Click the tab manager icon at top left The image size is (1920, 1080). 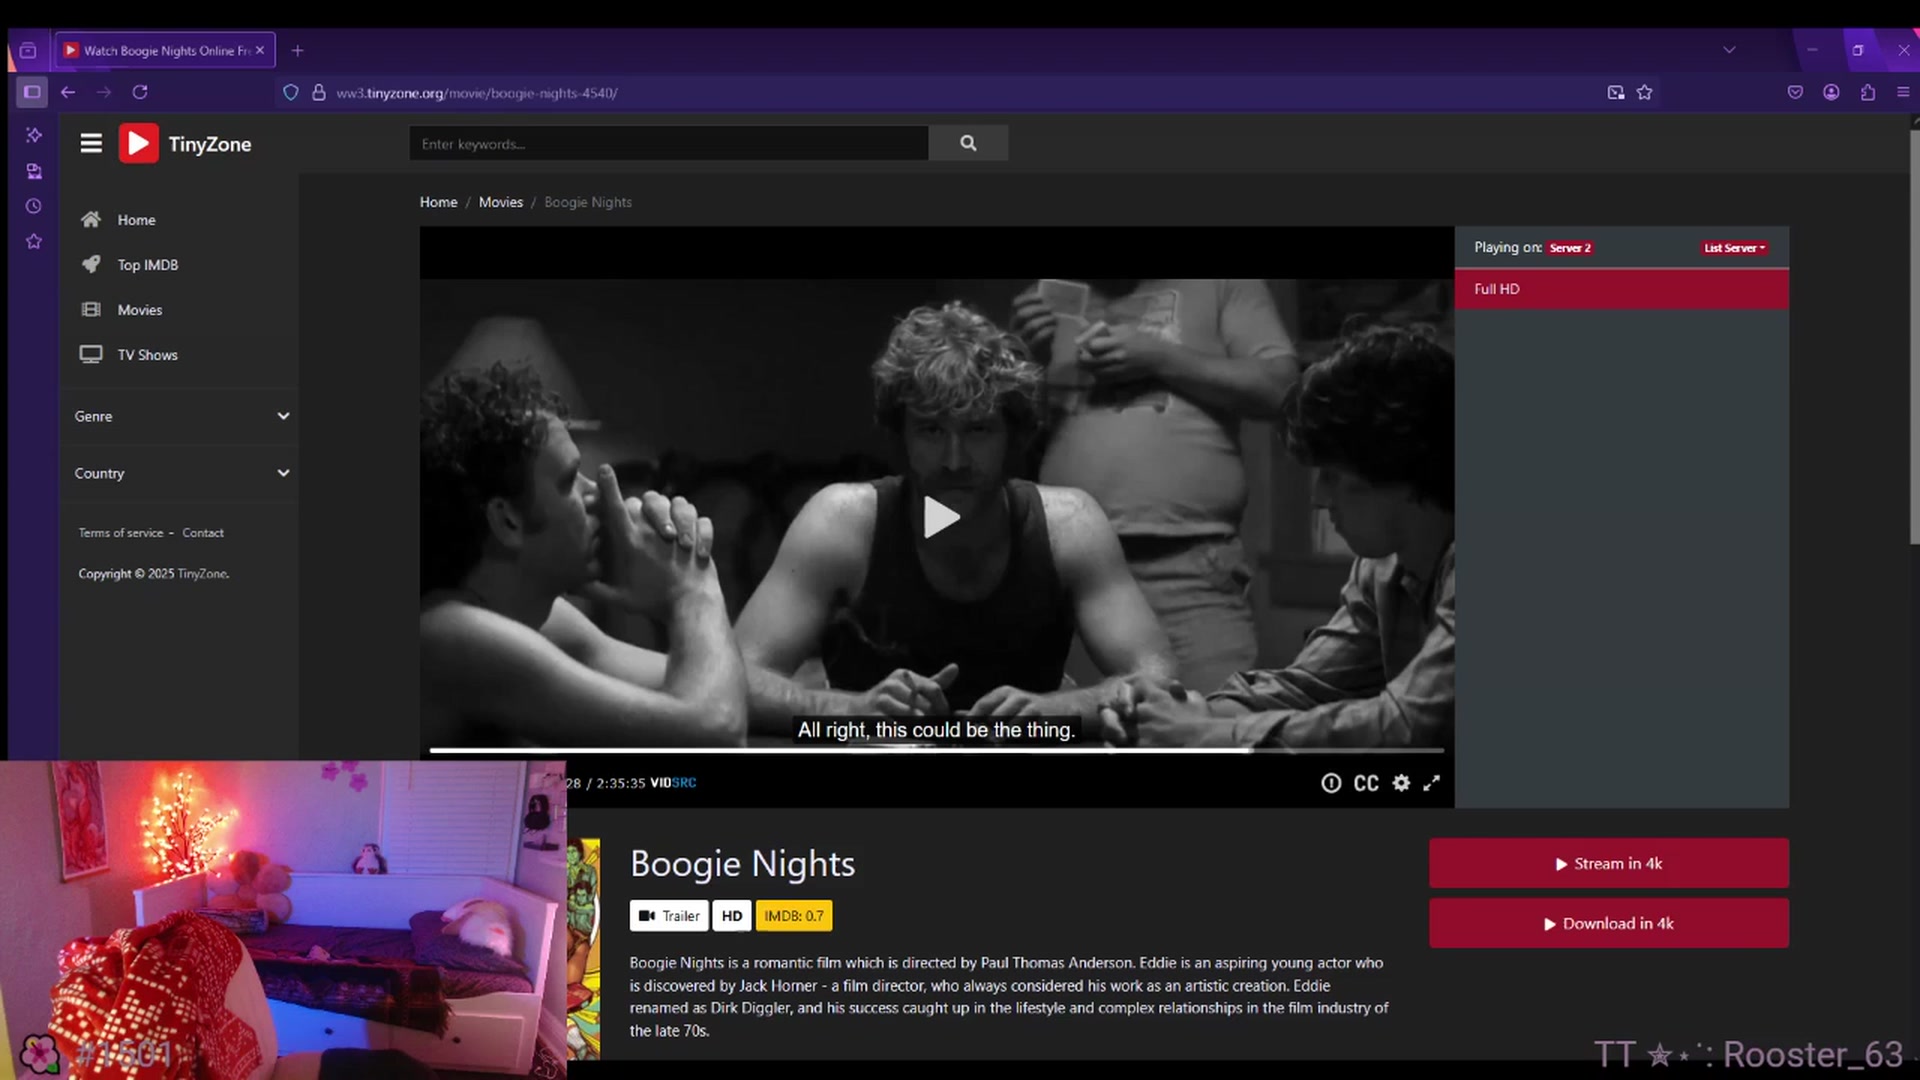[28, 50]
